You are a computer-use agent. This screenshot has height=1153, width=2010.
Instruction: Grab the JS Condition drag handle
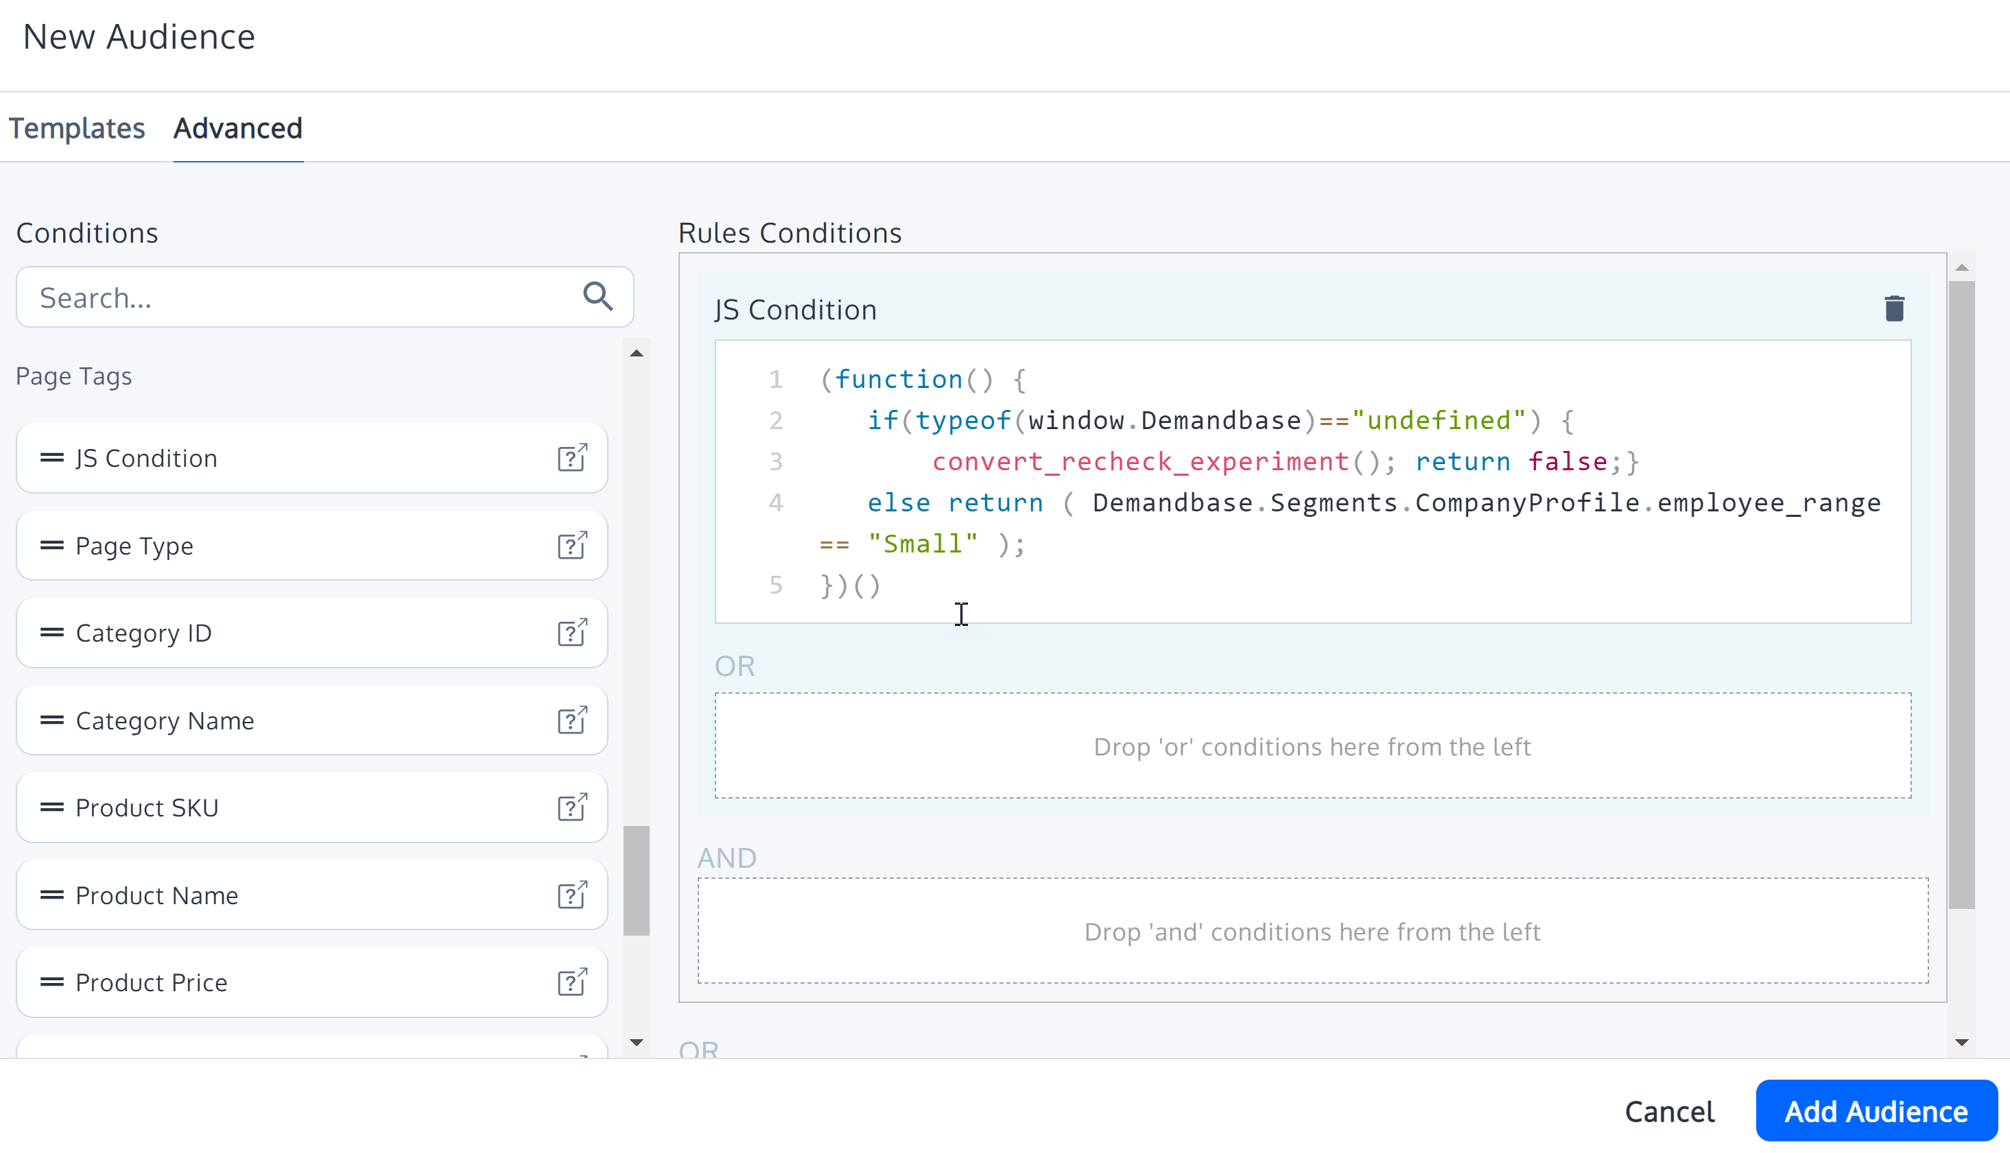[52, 457]
